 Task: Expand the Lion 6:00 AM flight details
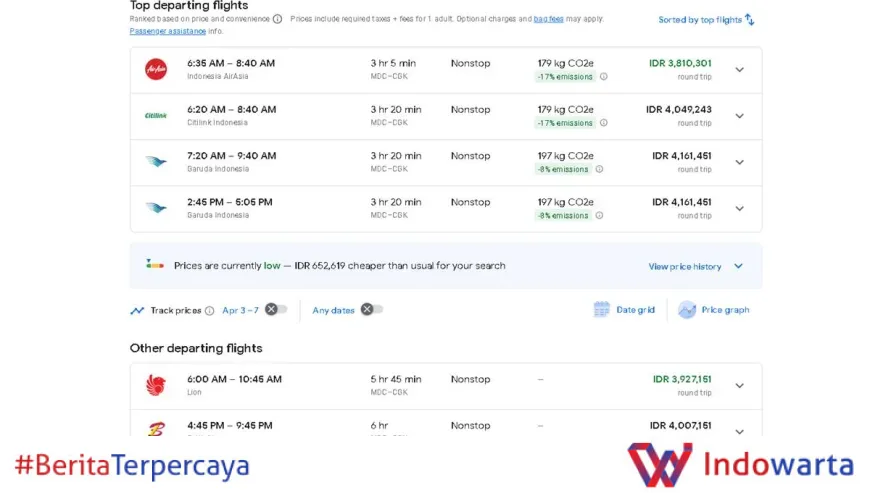(739, 386)
